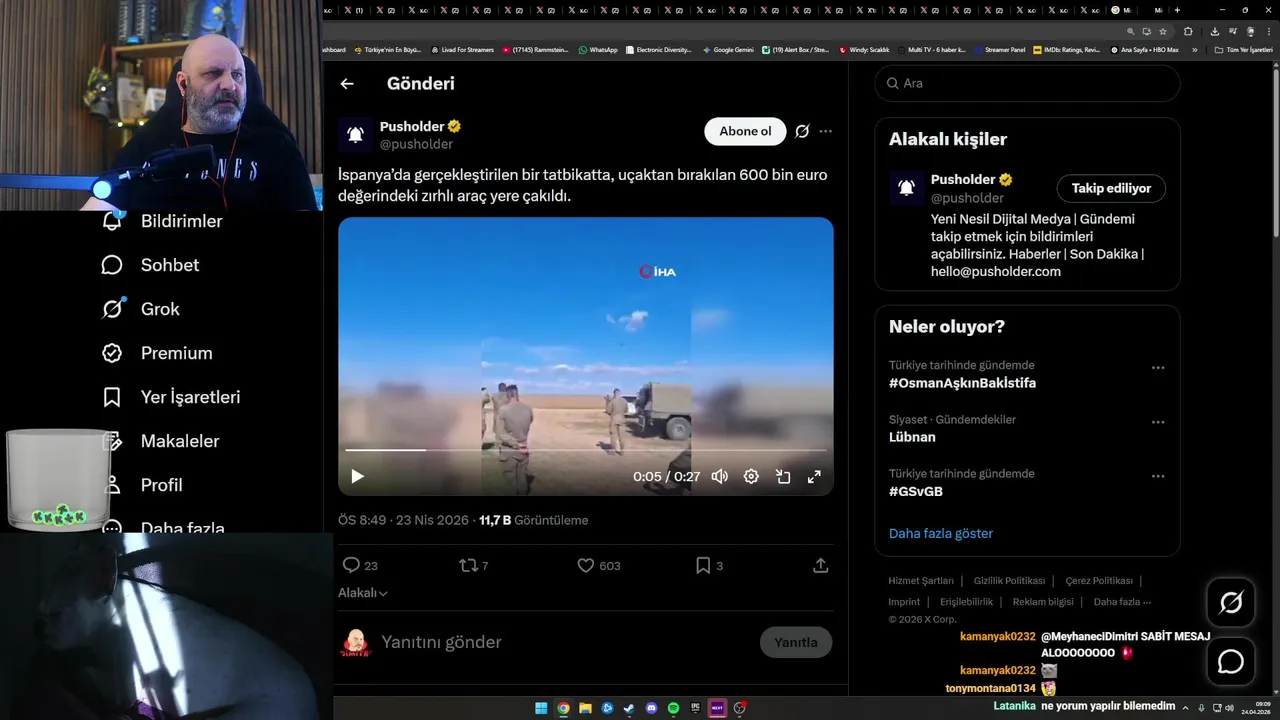The width and height of the screenshot is (1280, 720).
Task: Enter fullscreen video mode
Action: tap(814, 477)
